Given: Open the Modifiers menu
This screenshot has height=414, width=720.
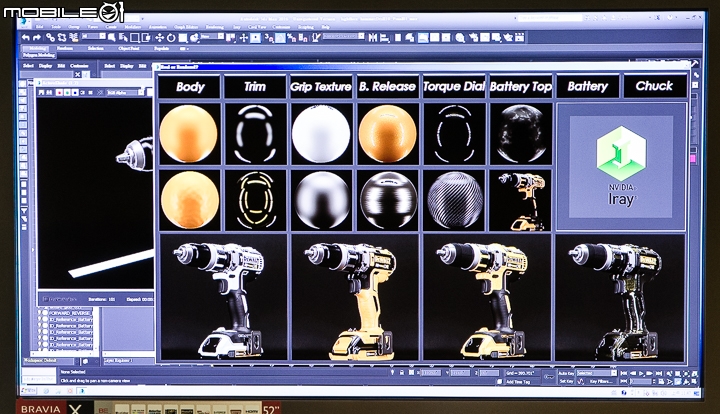Looking at the screenshot, I should [x=133, y=27].
